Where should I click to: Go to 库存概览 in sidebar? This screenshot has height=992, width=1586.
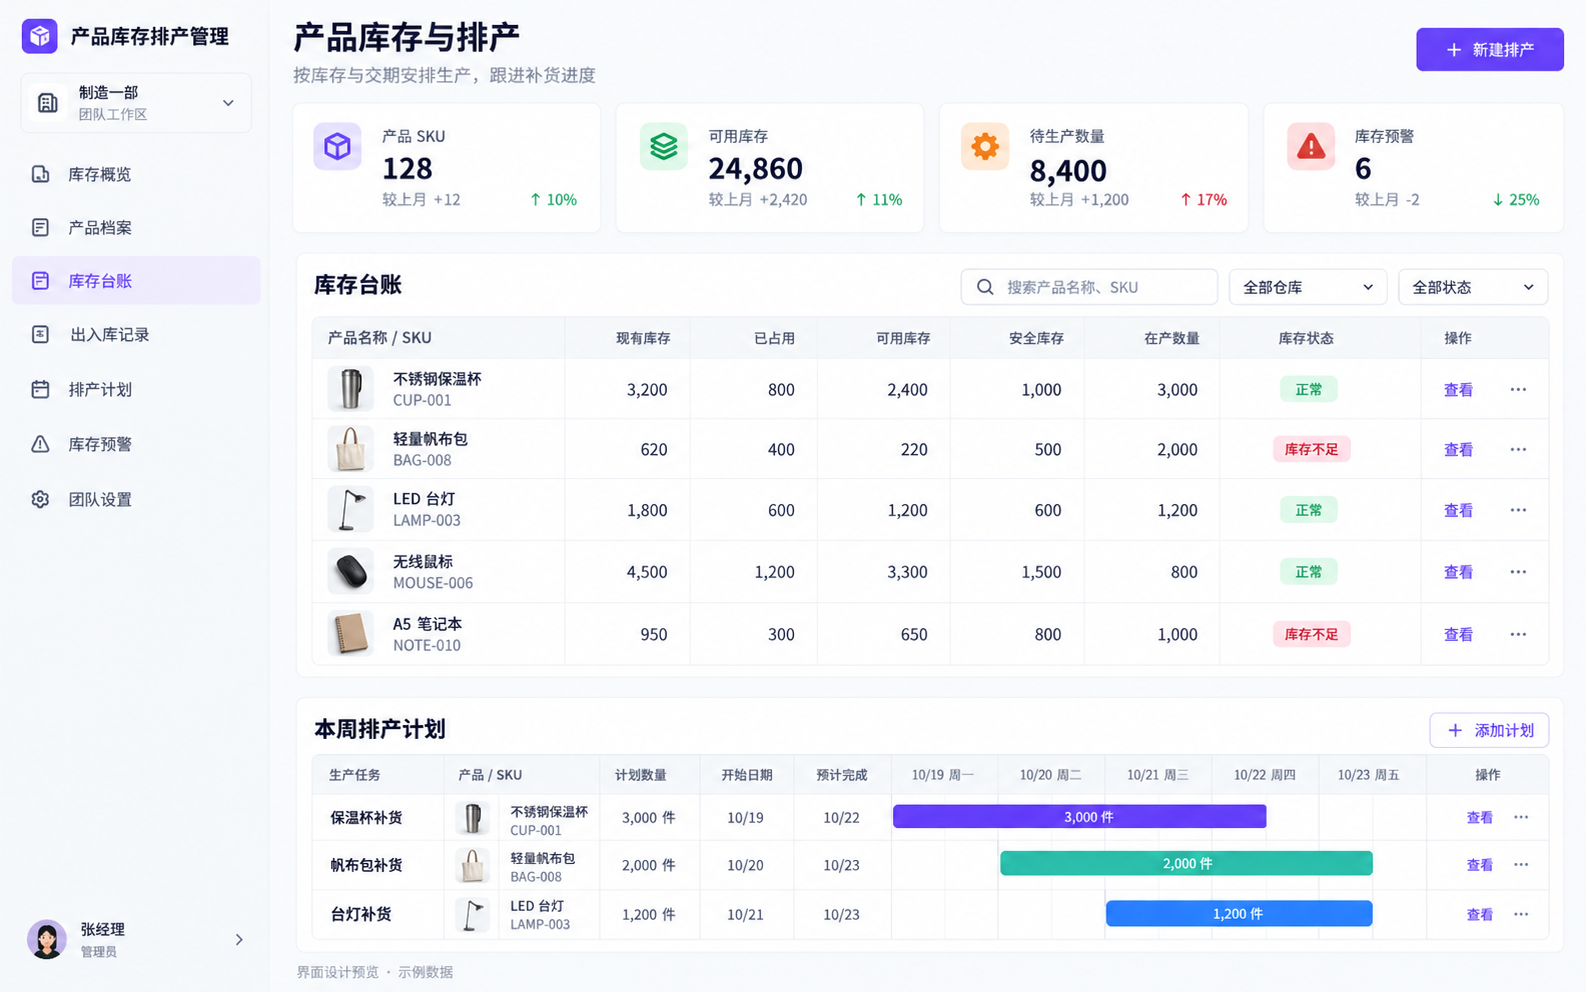coord(136,174)
